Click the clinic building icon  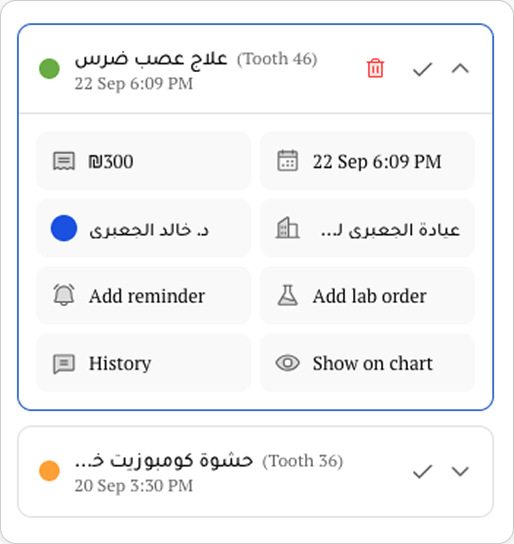click(x=288, y=228)
